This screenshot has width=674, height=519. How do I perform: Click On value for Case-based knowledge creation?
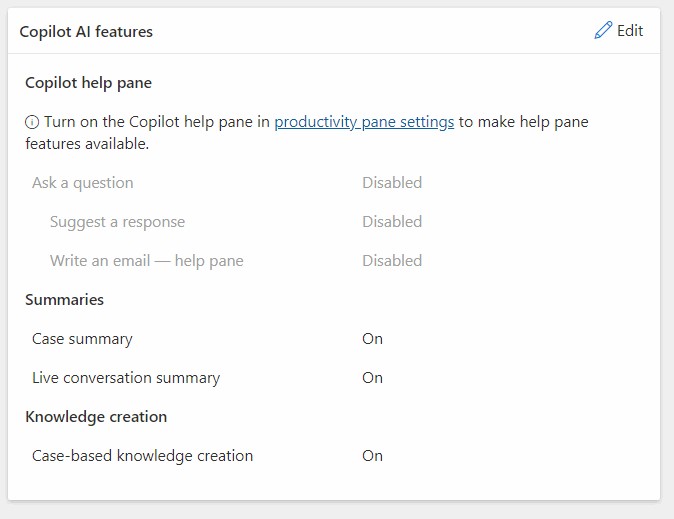coord(372,456)
